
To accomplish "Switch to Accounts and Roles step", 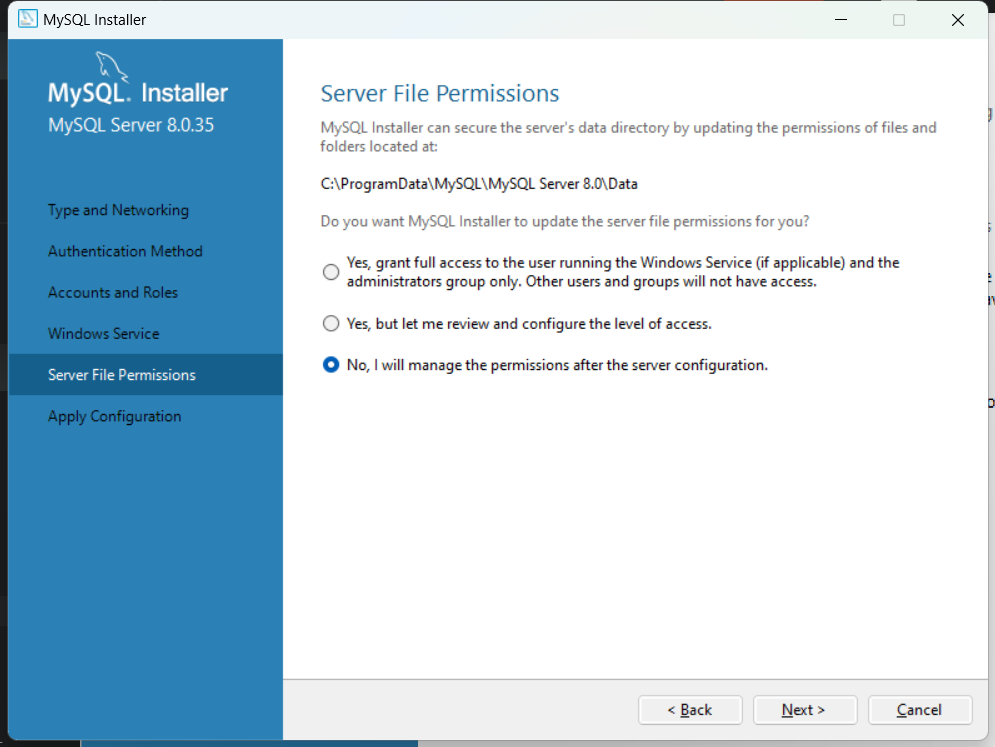I will coord(113,292).
